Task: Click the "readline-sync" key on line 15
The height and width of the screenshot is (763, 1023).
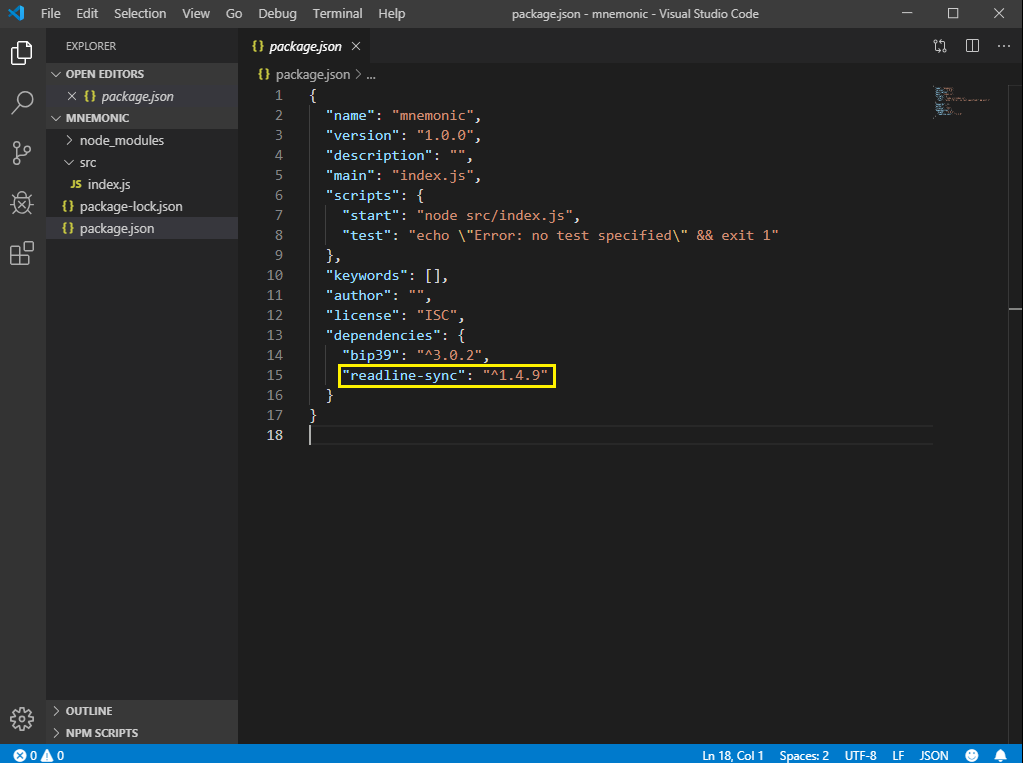Action: [403, 375]
